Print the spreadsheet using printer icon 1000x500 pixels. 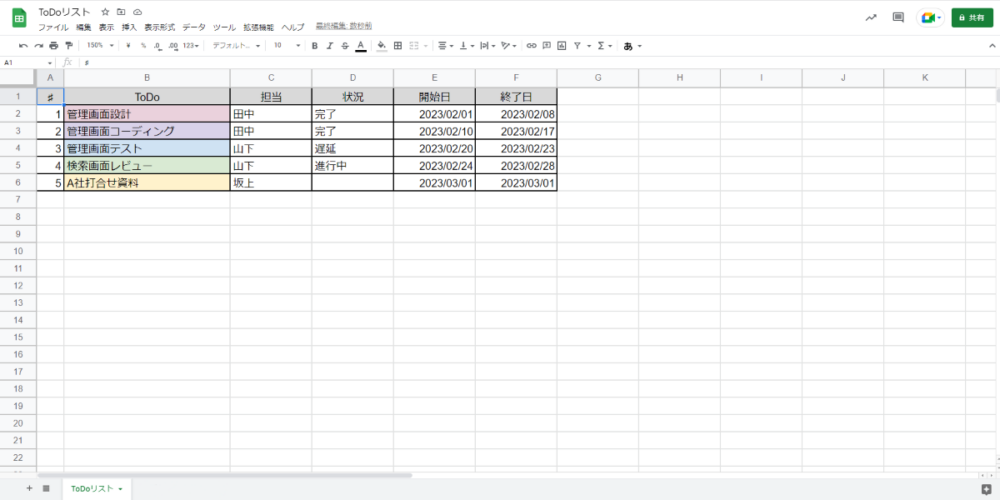53,45
